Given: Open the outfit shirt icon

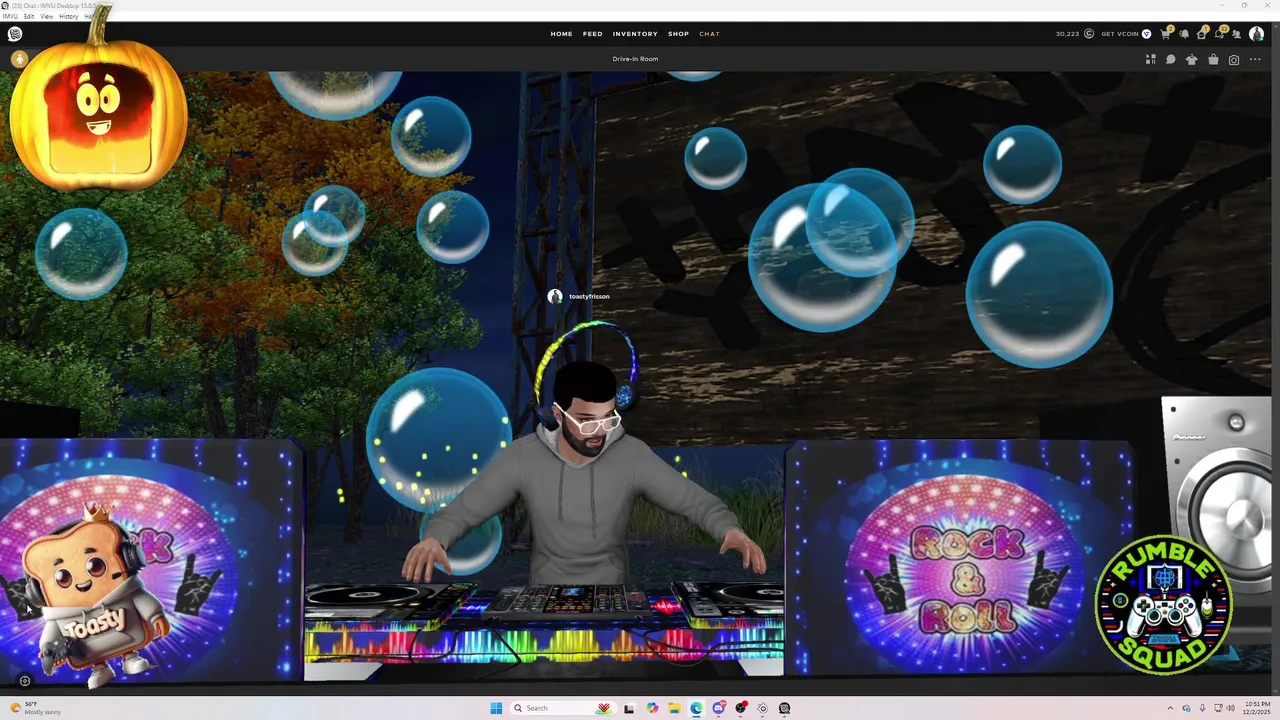Looking at the screenshot, I should (x=1191, y=60).
